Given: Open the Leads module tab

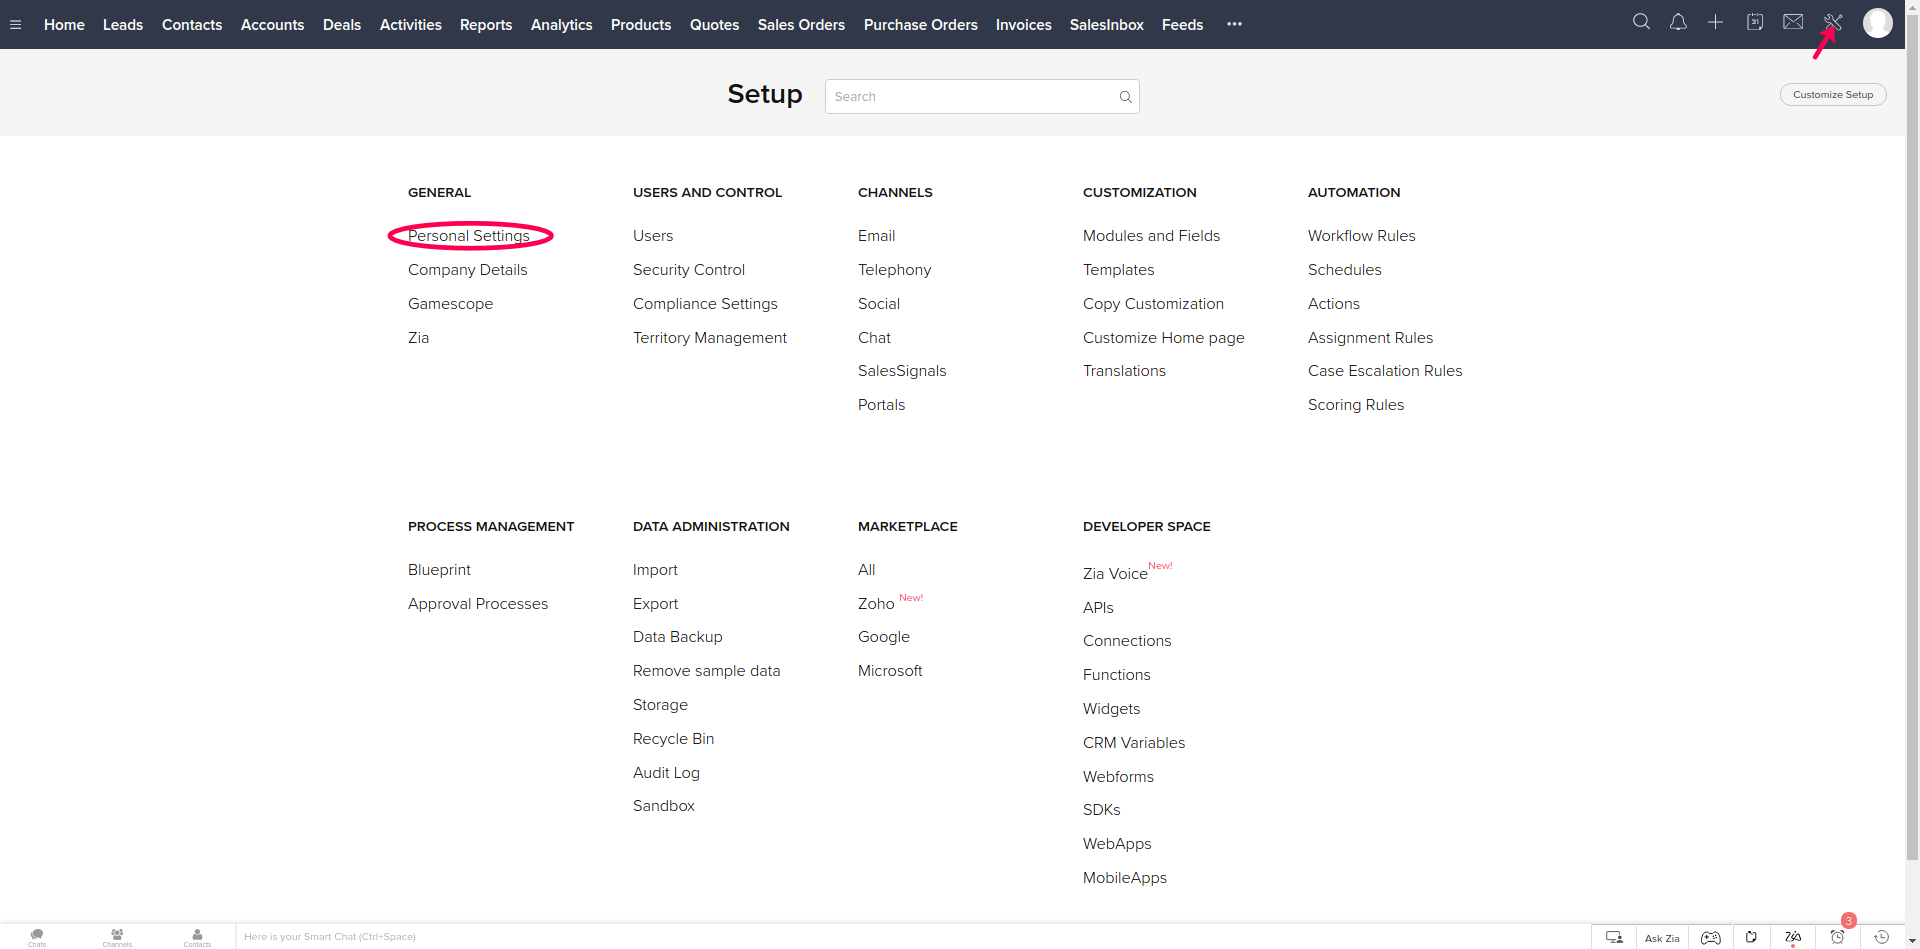Looking at the screenshot, I should coord(123,25).
